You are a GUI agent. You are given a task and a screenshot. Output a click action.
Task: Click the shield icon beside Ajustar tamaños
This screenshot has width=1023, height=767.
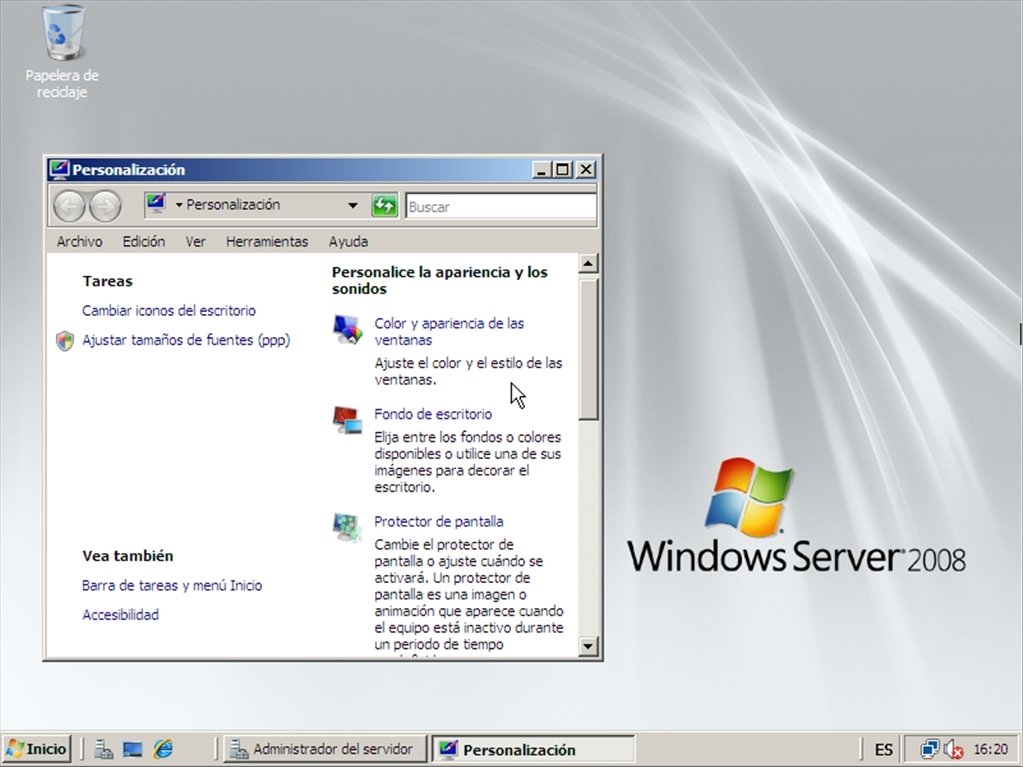tap(65, 340)
